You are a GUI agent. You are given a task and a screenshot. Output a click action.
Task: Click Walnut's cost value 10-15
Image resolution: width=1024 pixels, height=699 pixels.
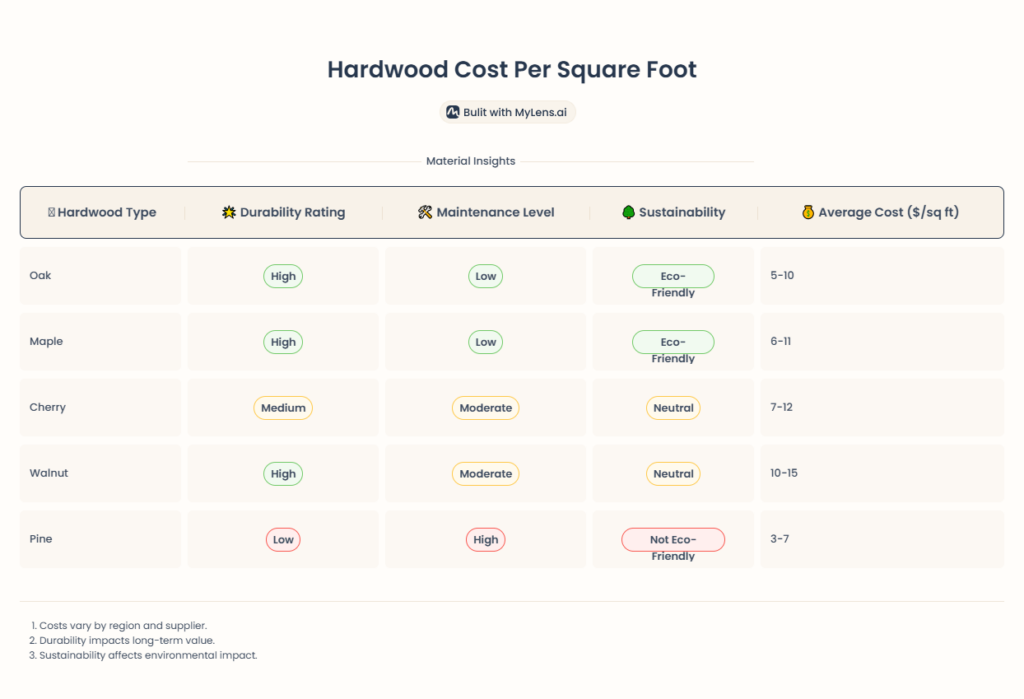[784, 473]
